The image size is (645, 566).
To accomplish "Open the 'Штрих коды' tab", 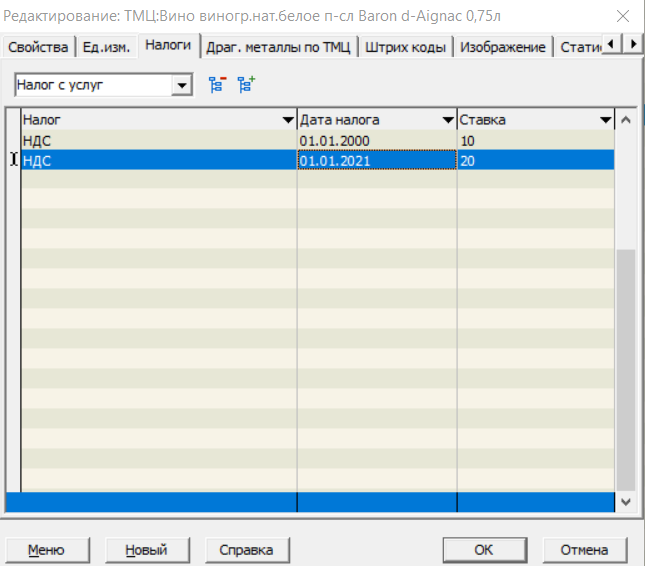I will [405, 47].
